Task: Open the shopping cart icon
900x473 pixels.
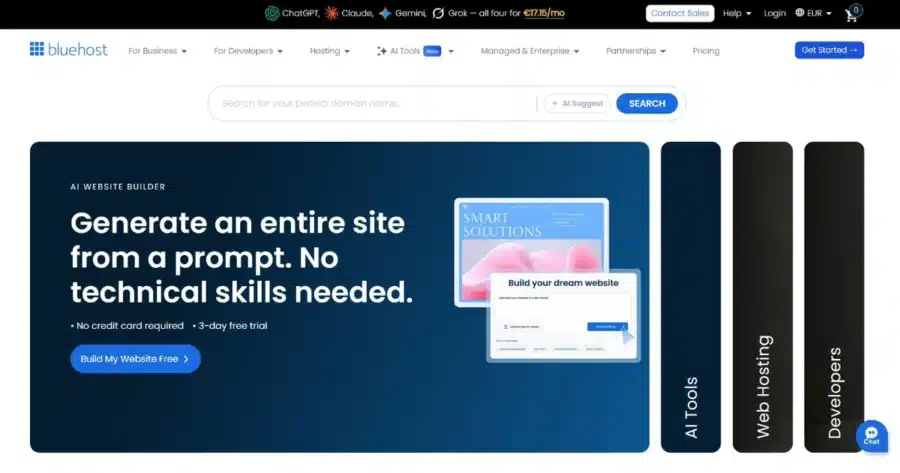Action: [x=851, y=15]
